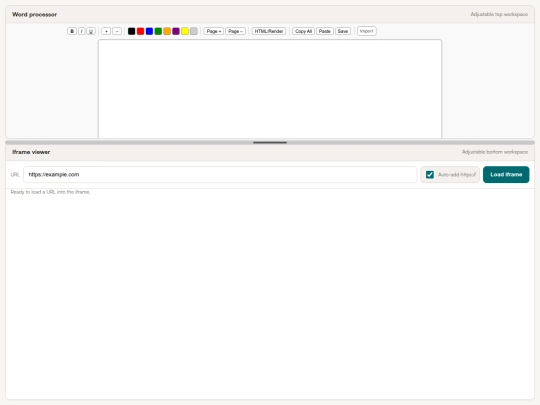
Task: Click the Copy All button
Action: (x=303, y=31)
